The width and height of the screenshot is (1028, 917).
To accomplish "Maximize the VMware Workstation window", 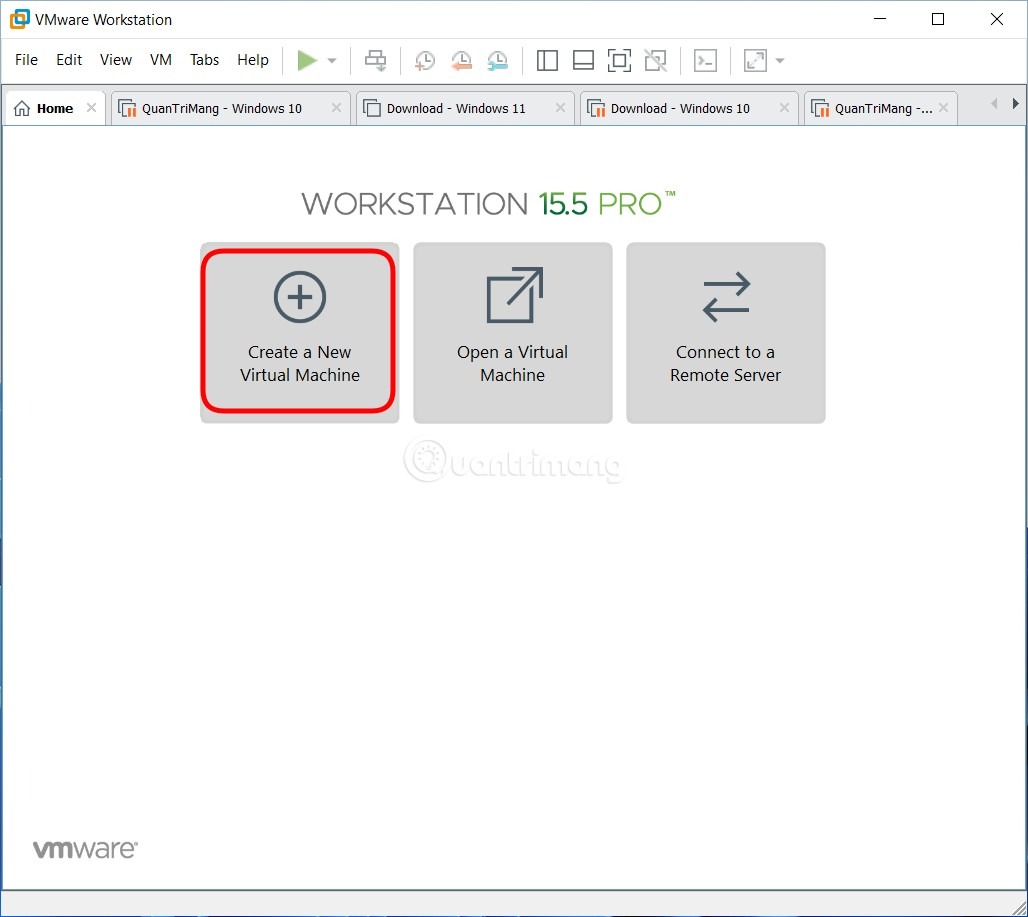I will coord(938,19).
